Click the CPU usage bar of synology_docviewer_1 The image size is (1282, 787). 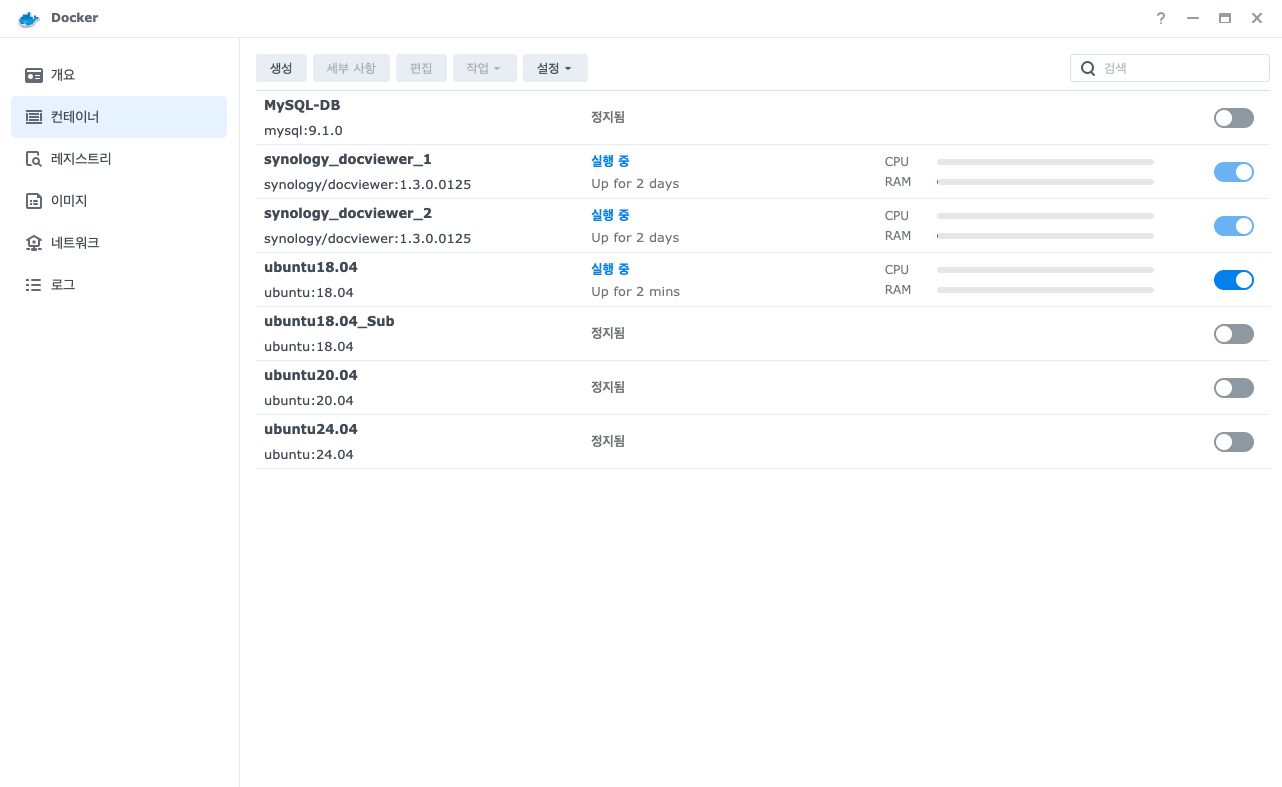tap(1045, 162)
